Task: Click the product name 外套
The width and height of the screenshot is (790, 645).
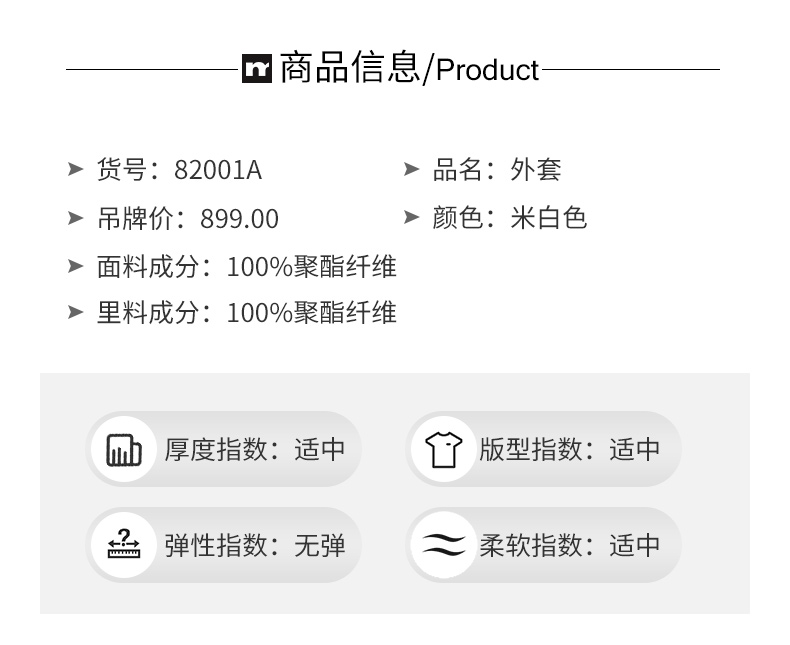Action: [x=536, y=170]
